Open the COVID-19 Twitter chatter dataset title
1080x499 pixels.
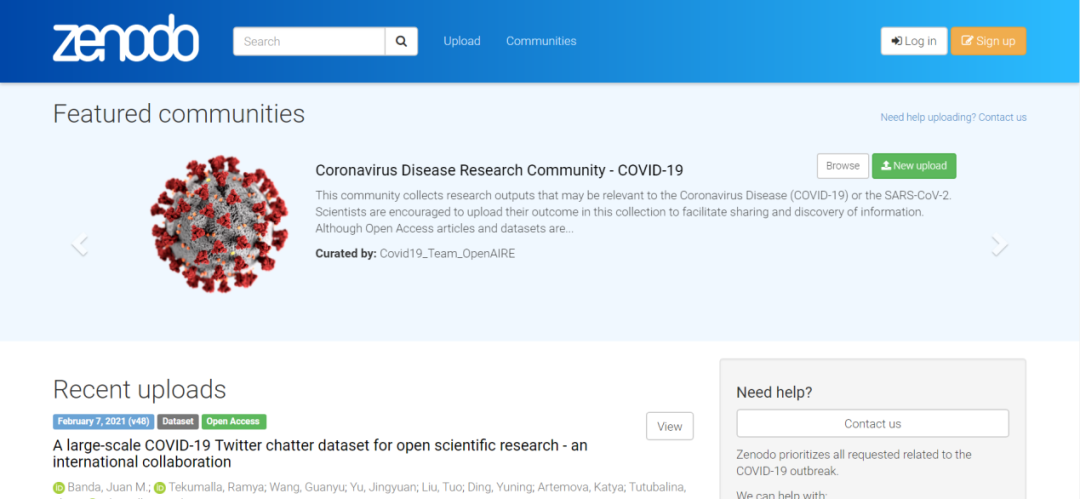pyautogui.click(x=320, y=454)
